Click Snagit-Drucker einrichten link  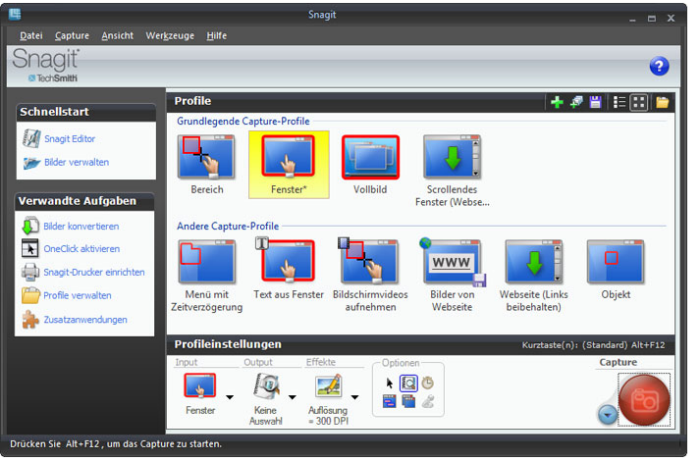point(94,272)
